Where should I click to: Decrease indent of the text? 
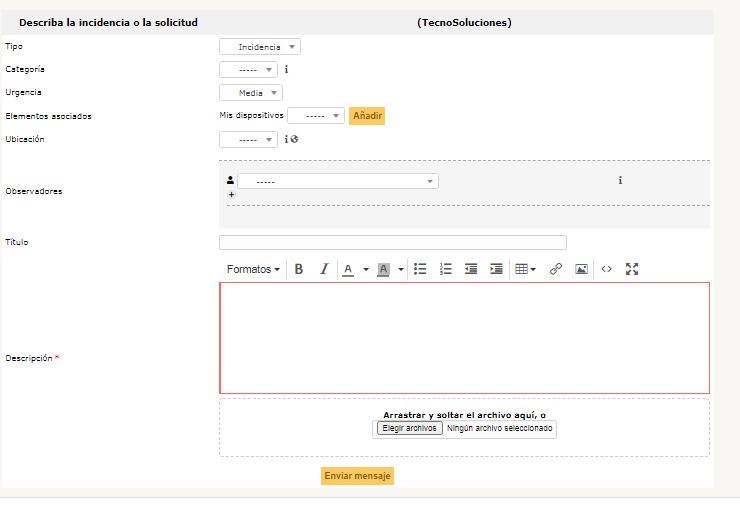tap(471, 269)
